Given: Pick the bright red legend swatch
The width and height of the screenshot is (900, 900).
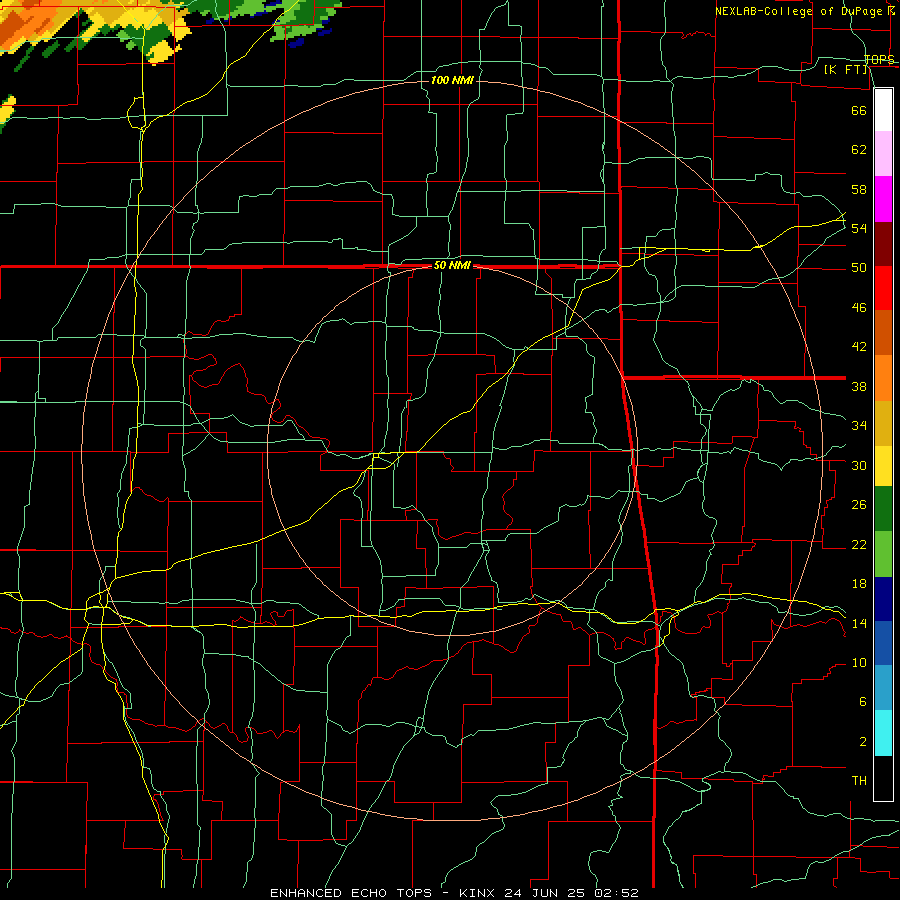Looking at the screenshot, I should pos(883,288).
